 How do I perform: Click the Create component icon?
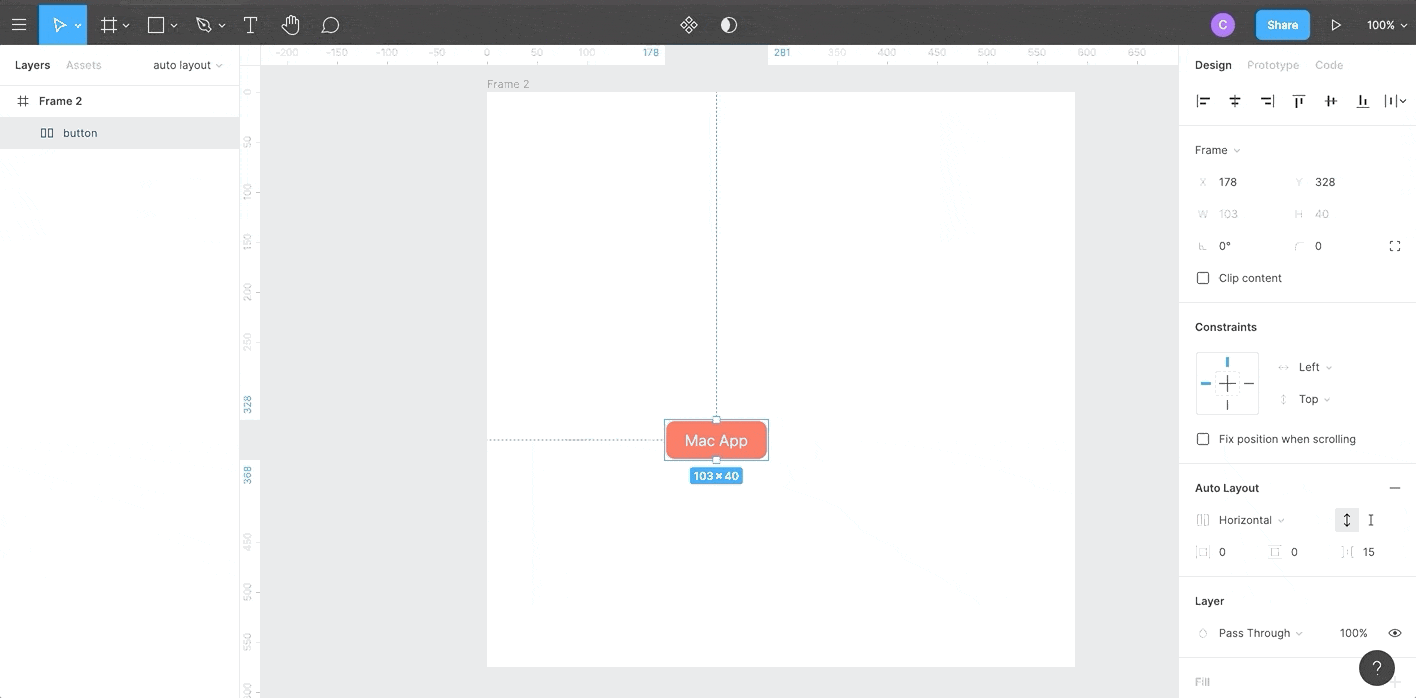[689, 25]
